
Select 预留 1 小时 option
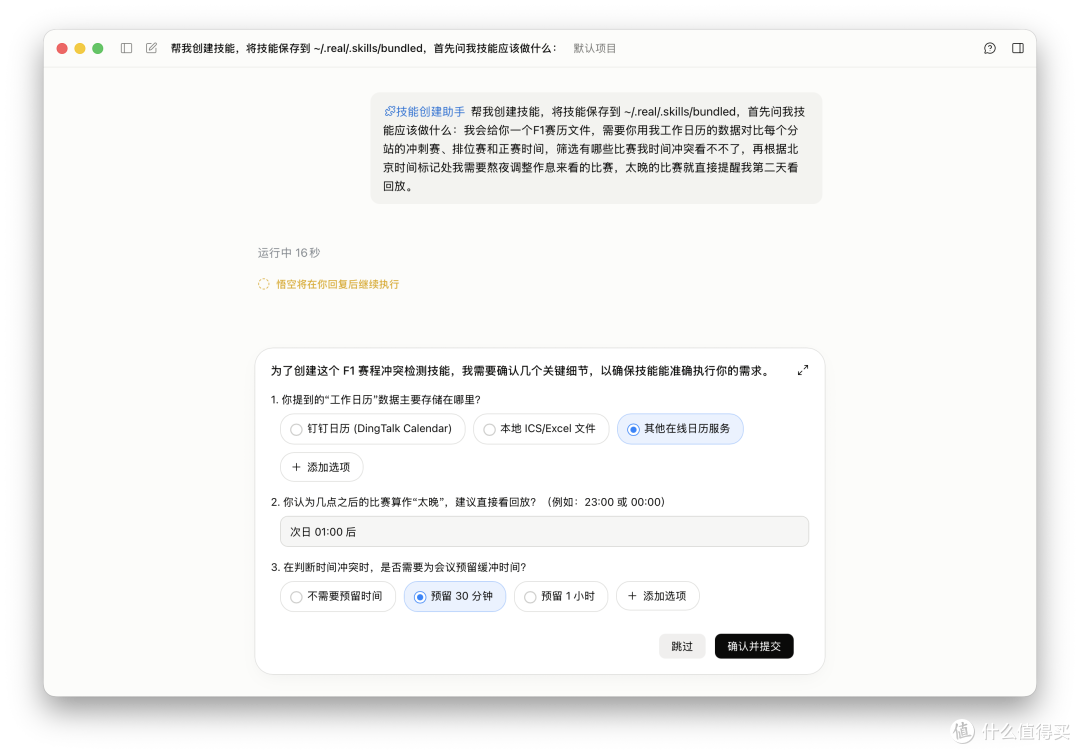[x=561, y=596]
